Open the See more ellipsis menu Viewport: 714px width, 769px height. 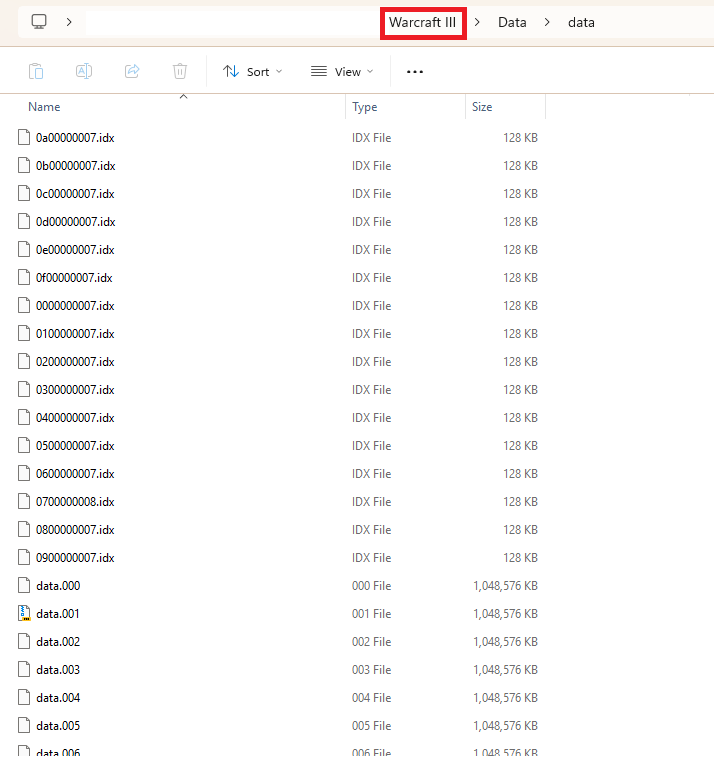pos(415,72)
